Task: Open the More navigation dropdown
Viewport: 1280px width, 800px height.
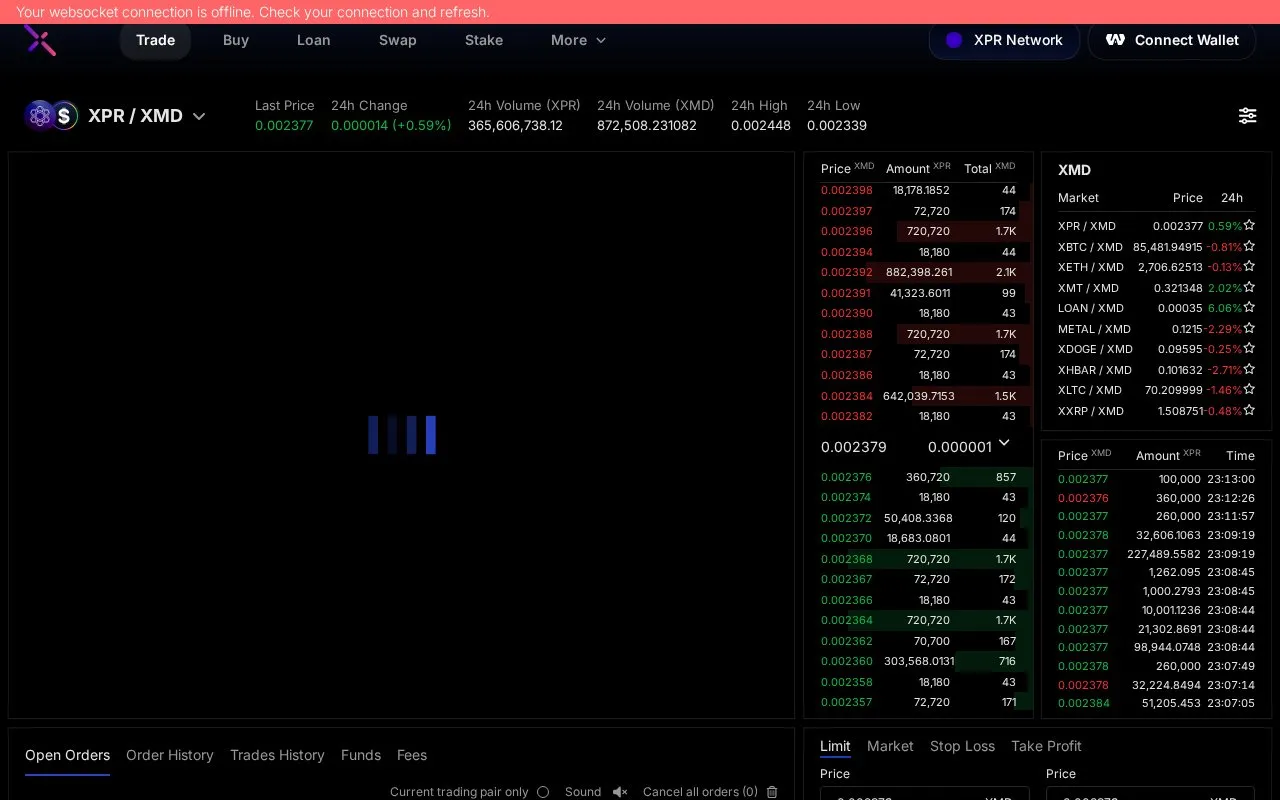Action: (579, 40)
